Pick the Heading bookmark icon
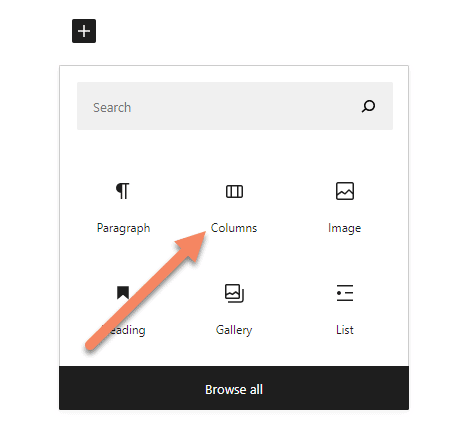Viewport: 466px width, 438px height. 123,293
